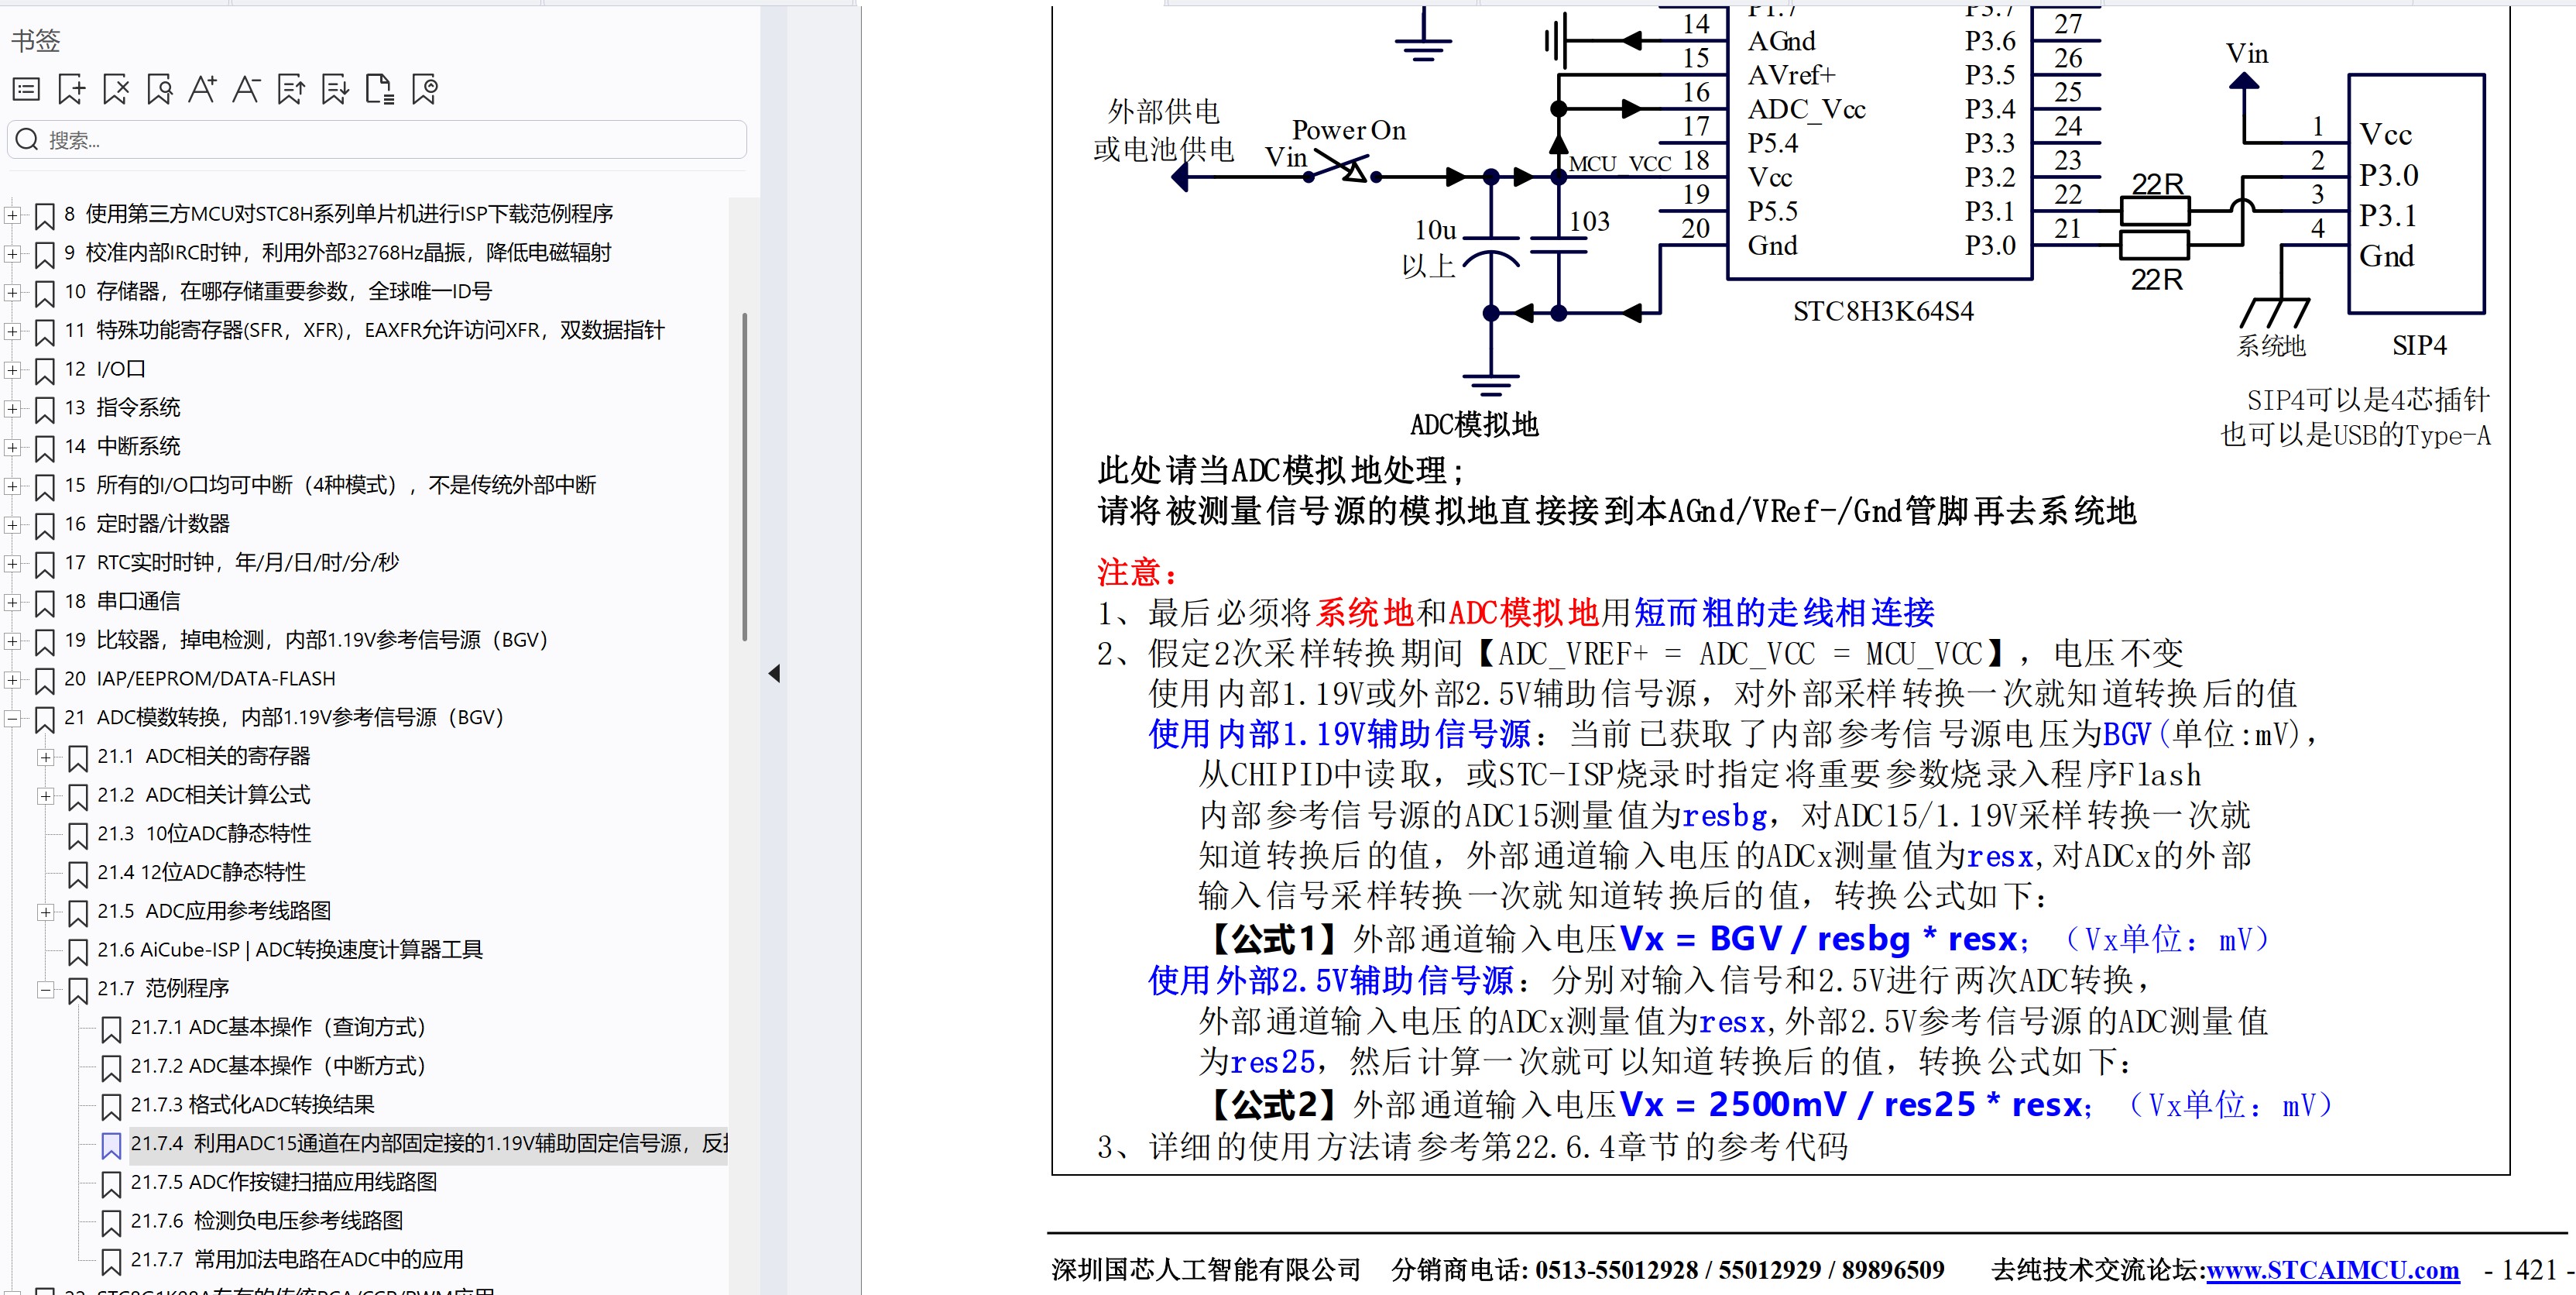Click the bookmark icon with down arrow
2576x1295 pixels.
tap(335, 90)
